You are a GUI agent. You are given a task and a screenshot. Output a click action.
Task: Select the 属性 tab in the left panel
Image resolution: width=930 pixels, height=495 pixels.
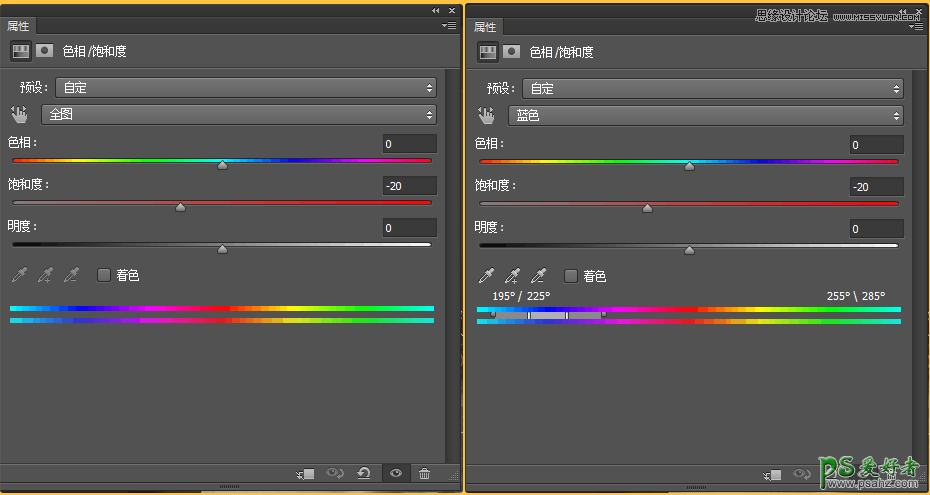click(x=19, y=26)
